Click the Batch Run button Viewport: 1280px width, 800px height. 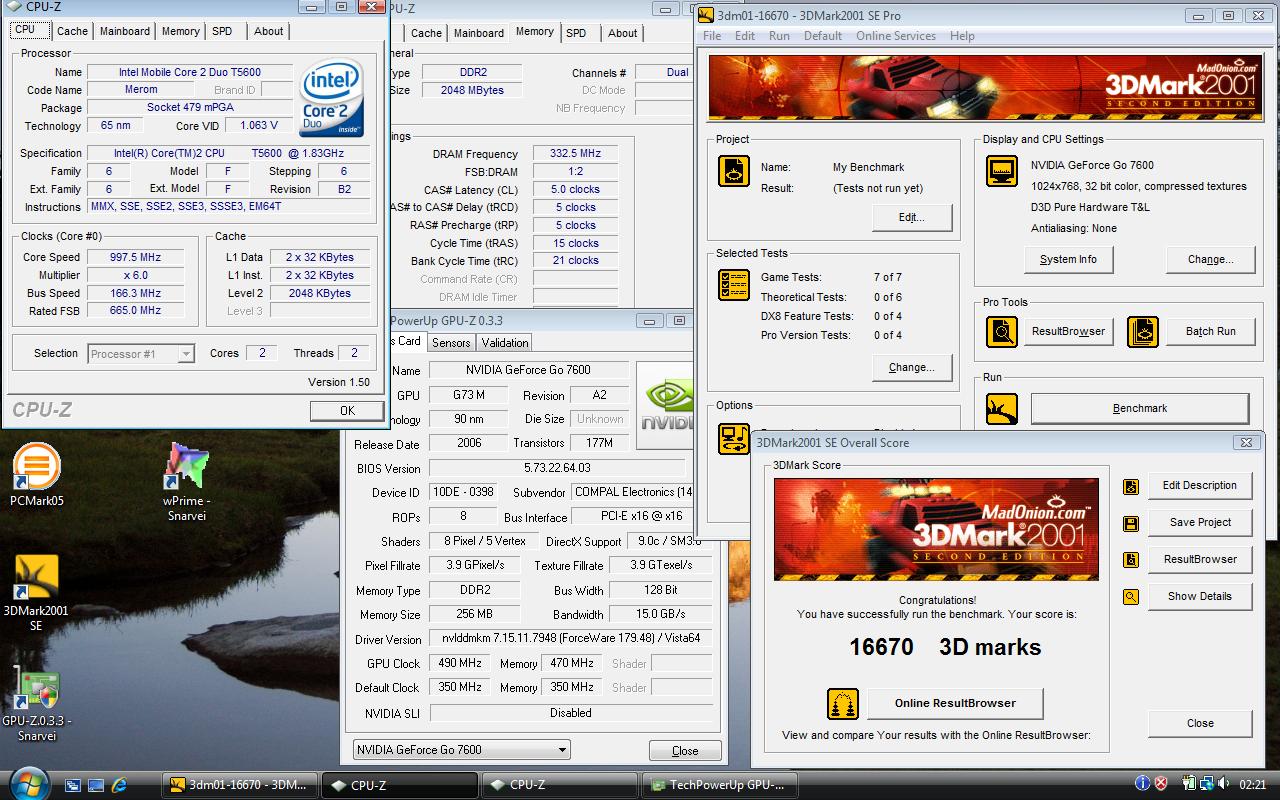tap(1211, 331)
